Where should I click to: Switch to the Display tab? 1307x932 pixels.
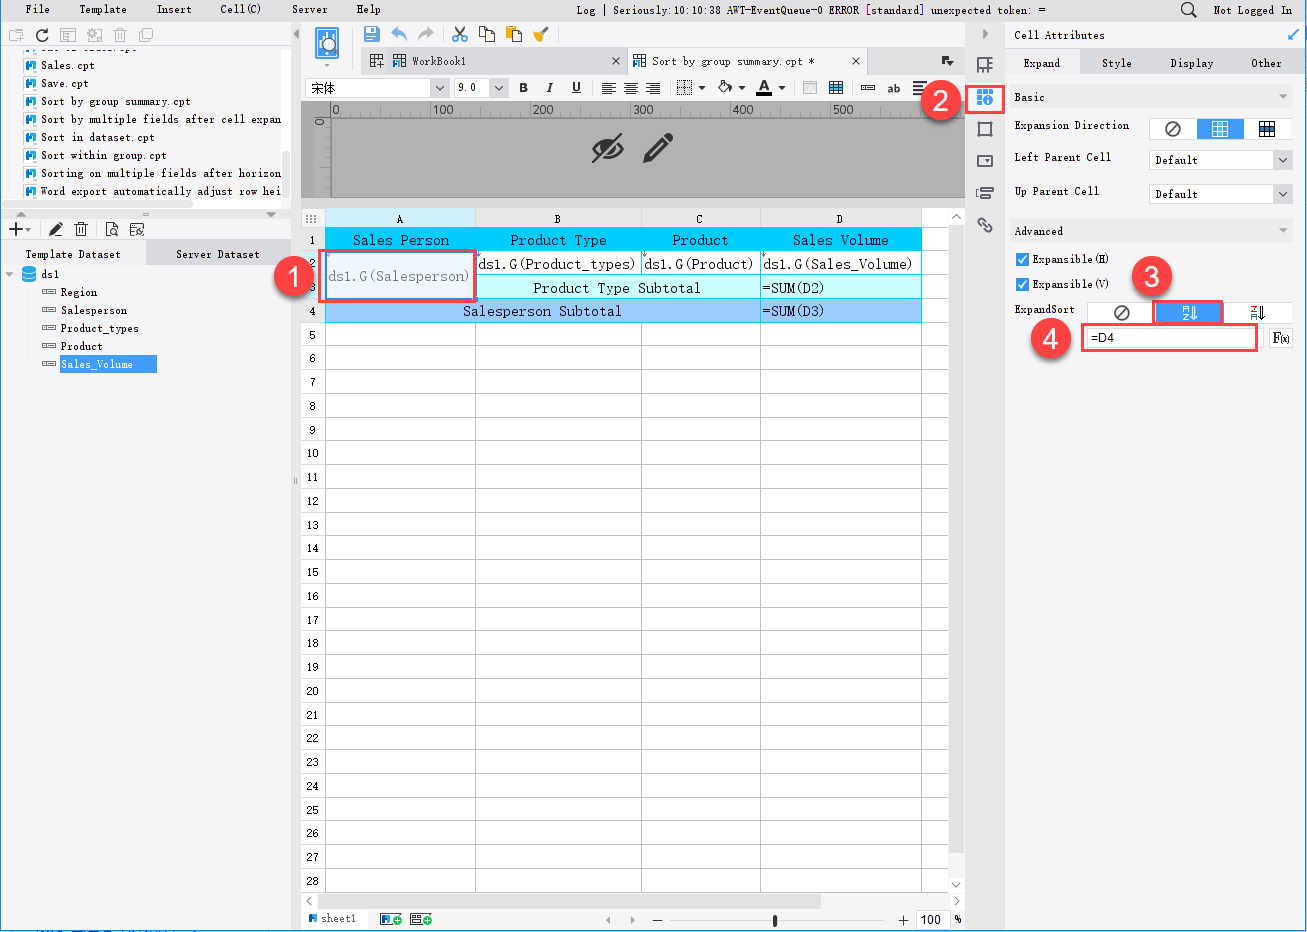point(1192,63)
